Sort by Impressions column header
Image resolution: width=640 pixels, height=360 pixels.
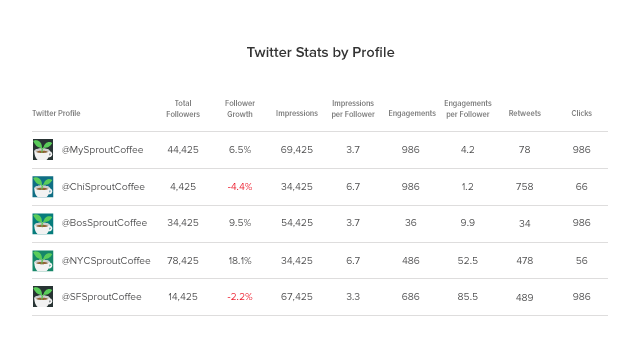click(x=297, y=113)
